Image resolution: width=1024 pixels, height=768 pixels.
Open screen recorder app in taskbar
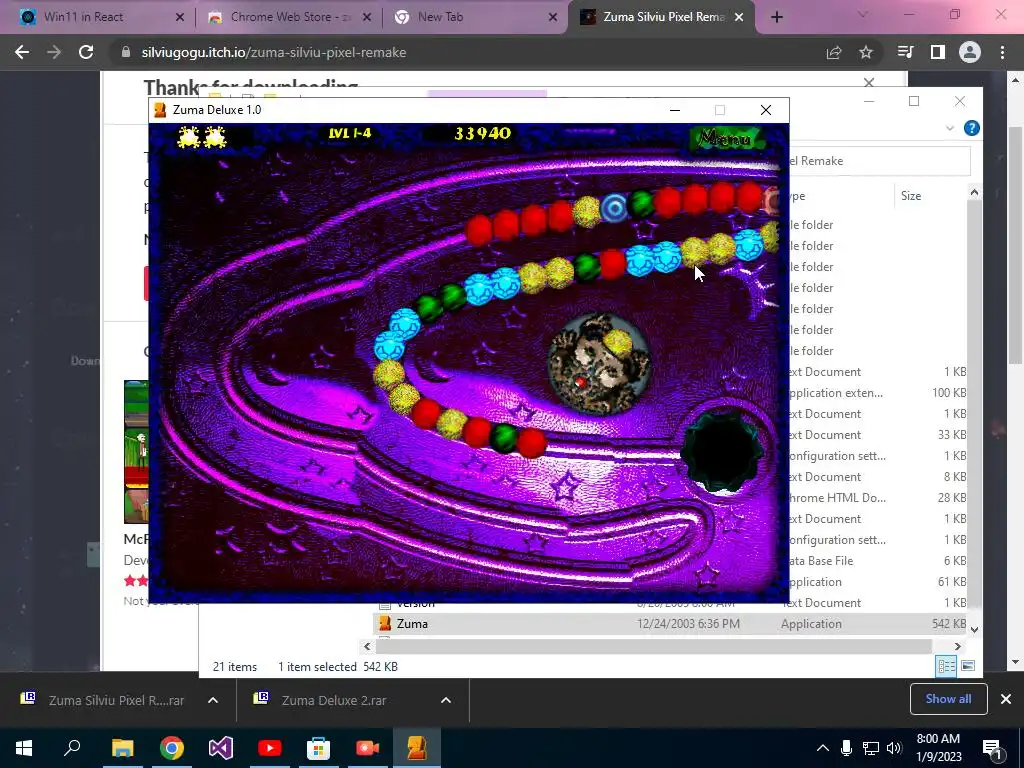point(368,748)
